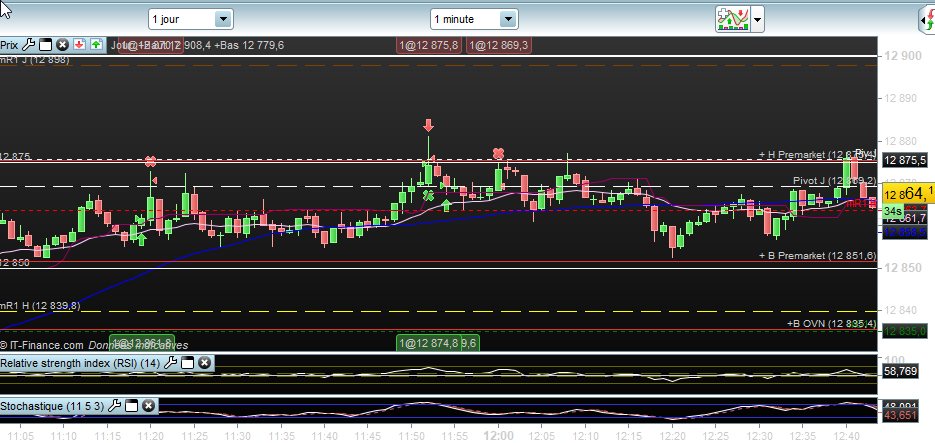
Task: Click the 'mR1 H (12 839,8)' label
Action: 40,306
